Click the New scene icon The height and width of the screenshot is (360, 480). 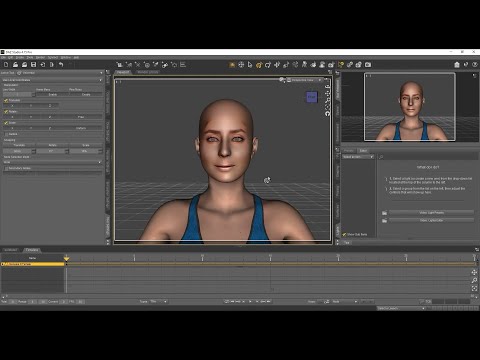pos(6,65)
